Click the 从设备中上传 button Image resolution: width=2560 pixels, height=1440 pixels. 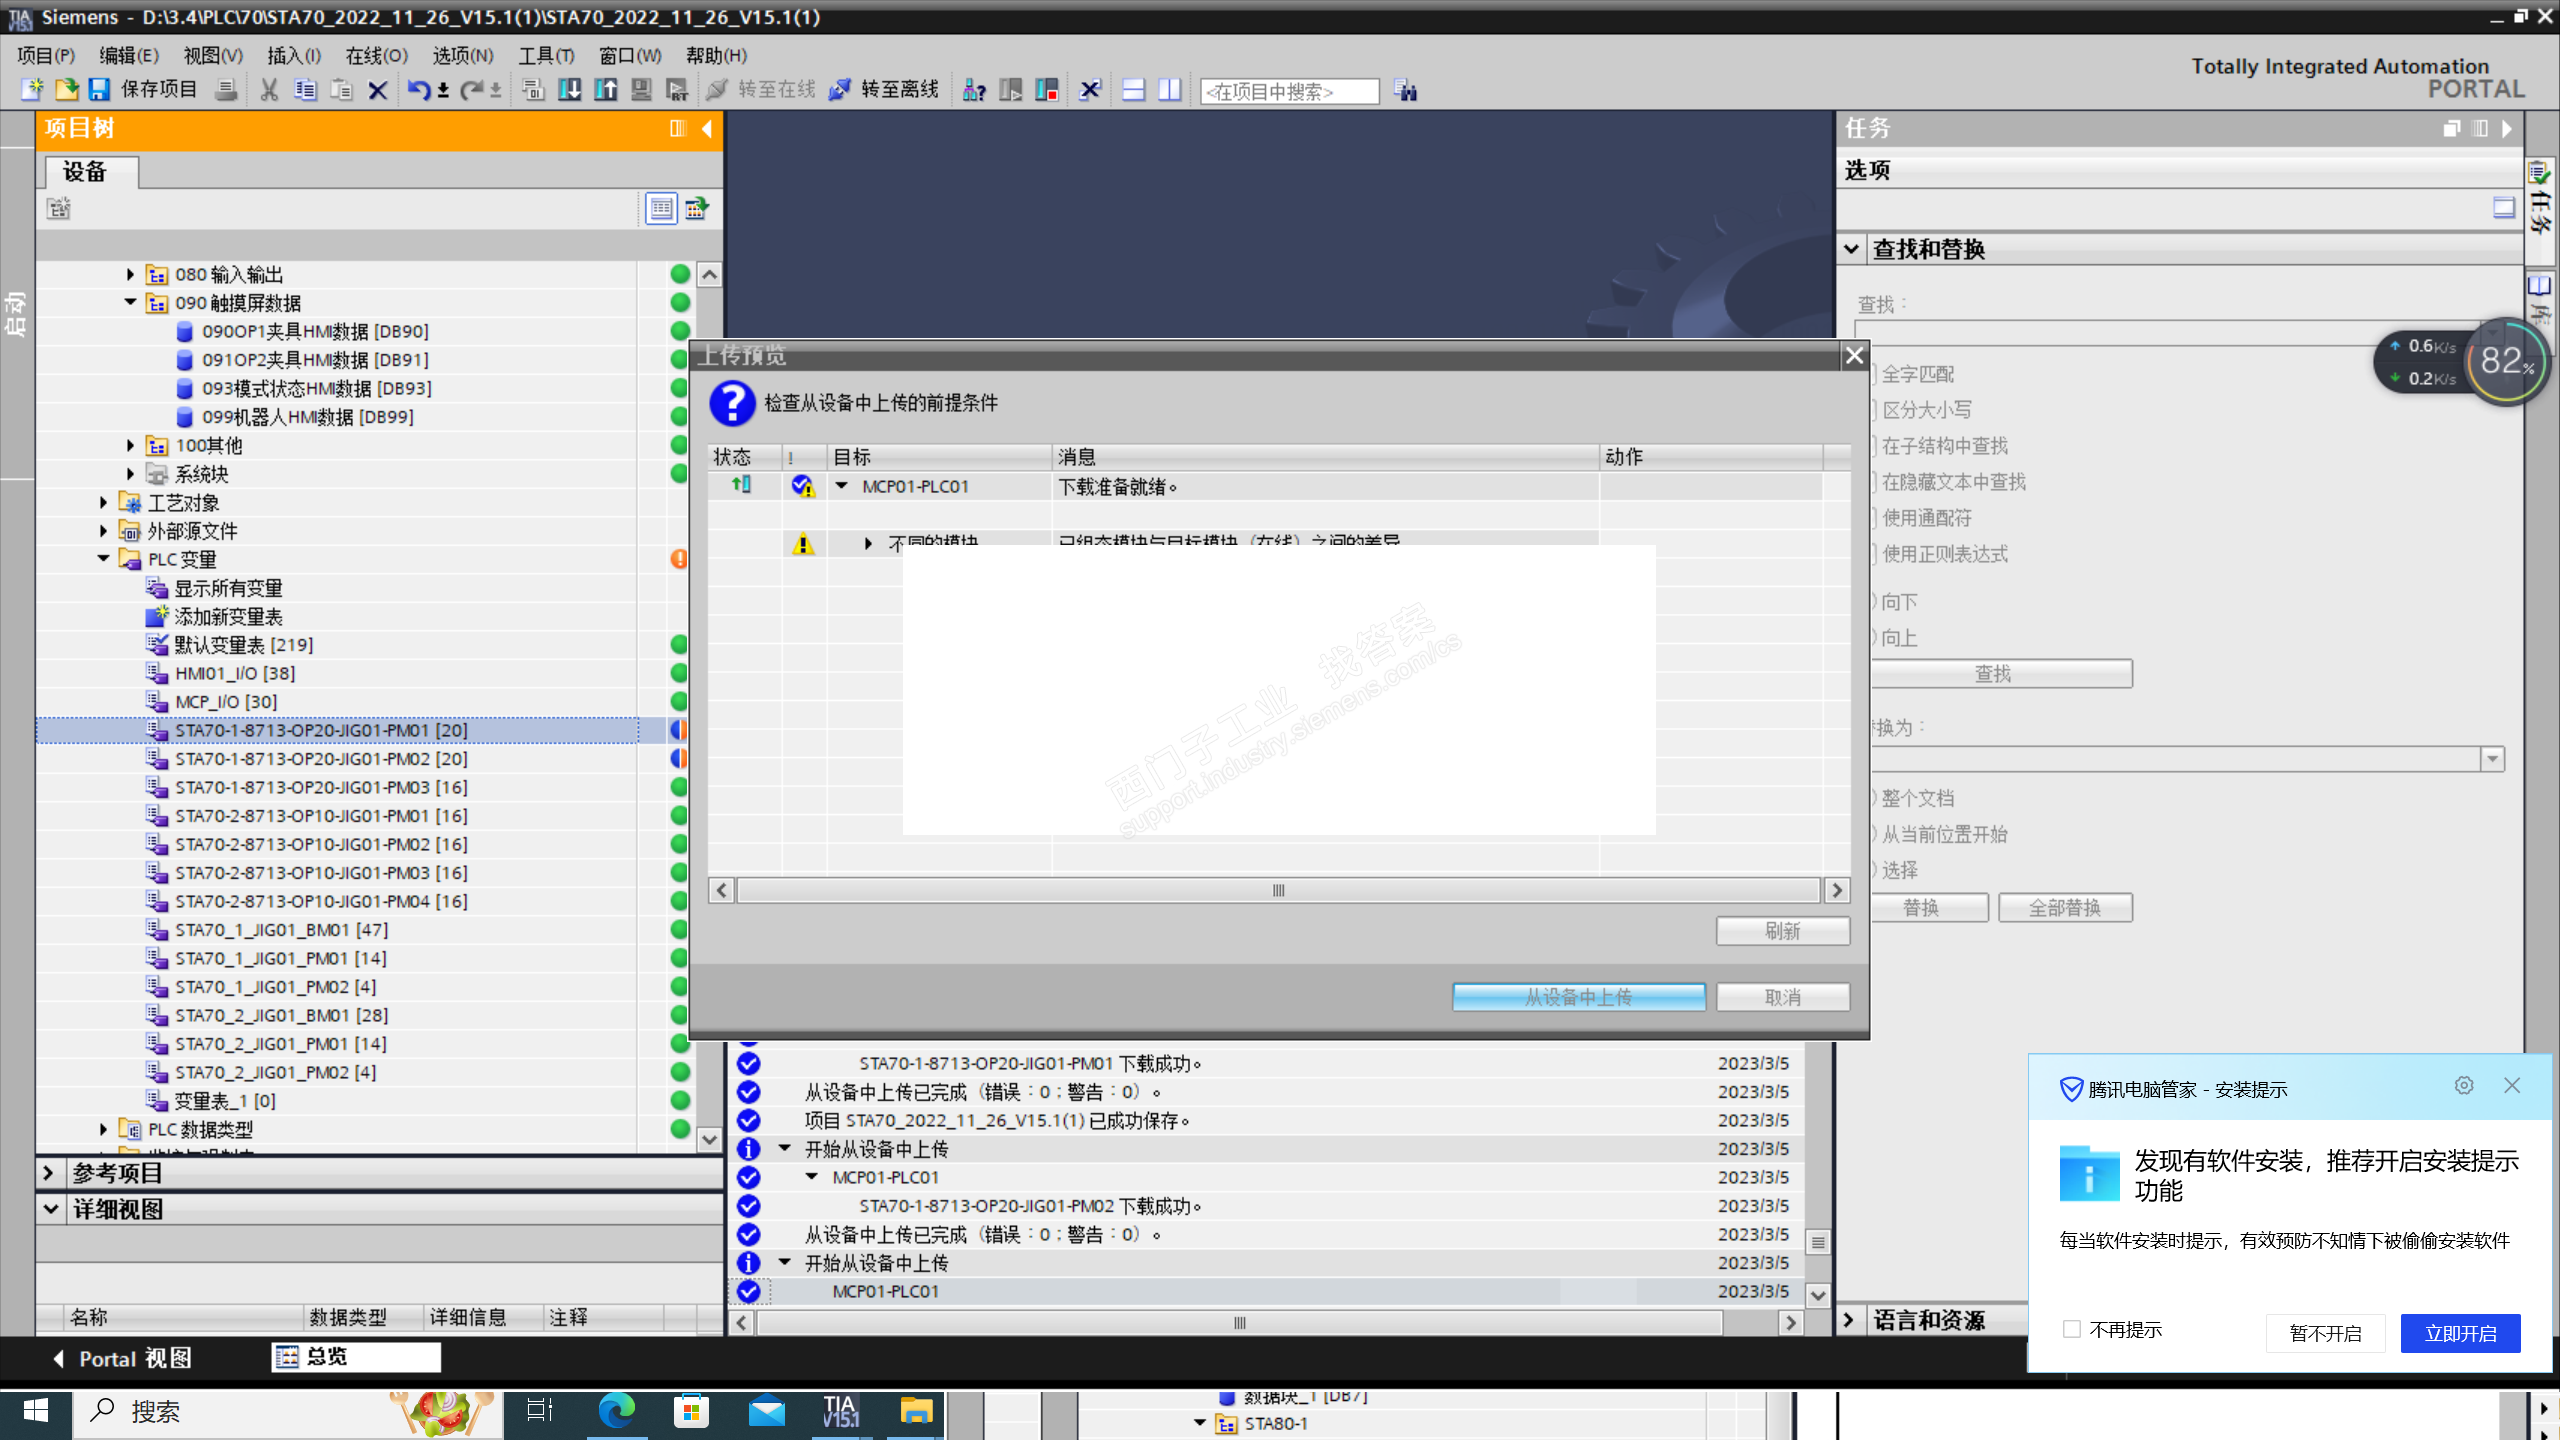[1578, 997]
